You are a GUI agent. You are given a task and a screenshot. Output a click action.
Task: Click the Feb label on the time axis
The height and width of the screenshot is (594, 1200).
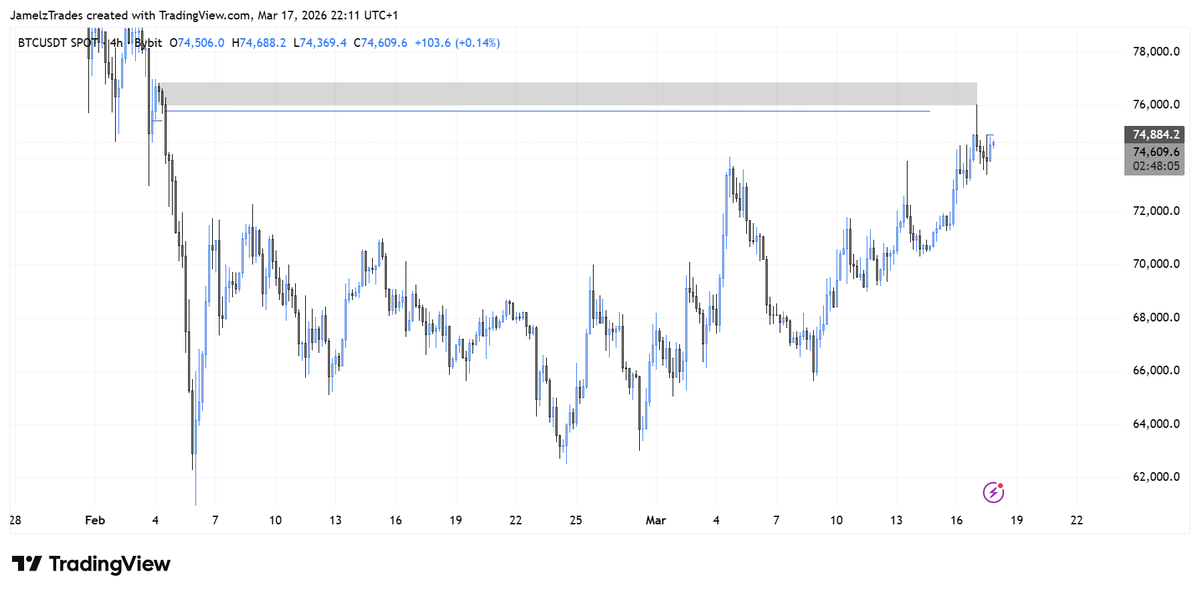point(95,520)
